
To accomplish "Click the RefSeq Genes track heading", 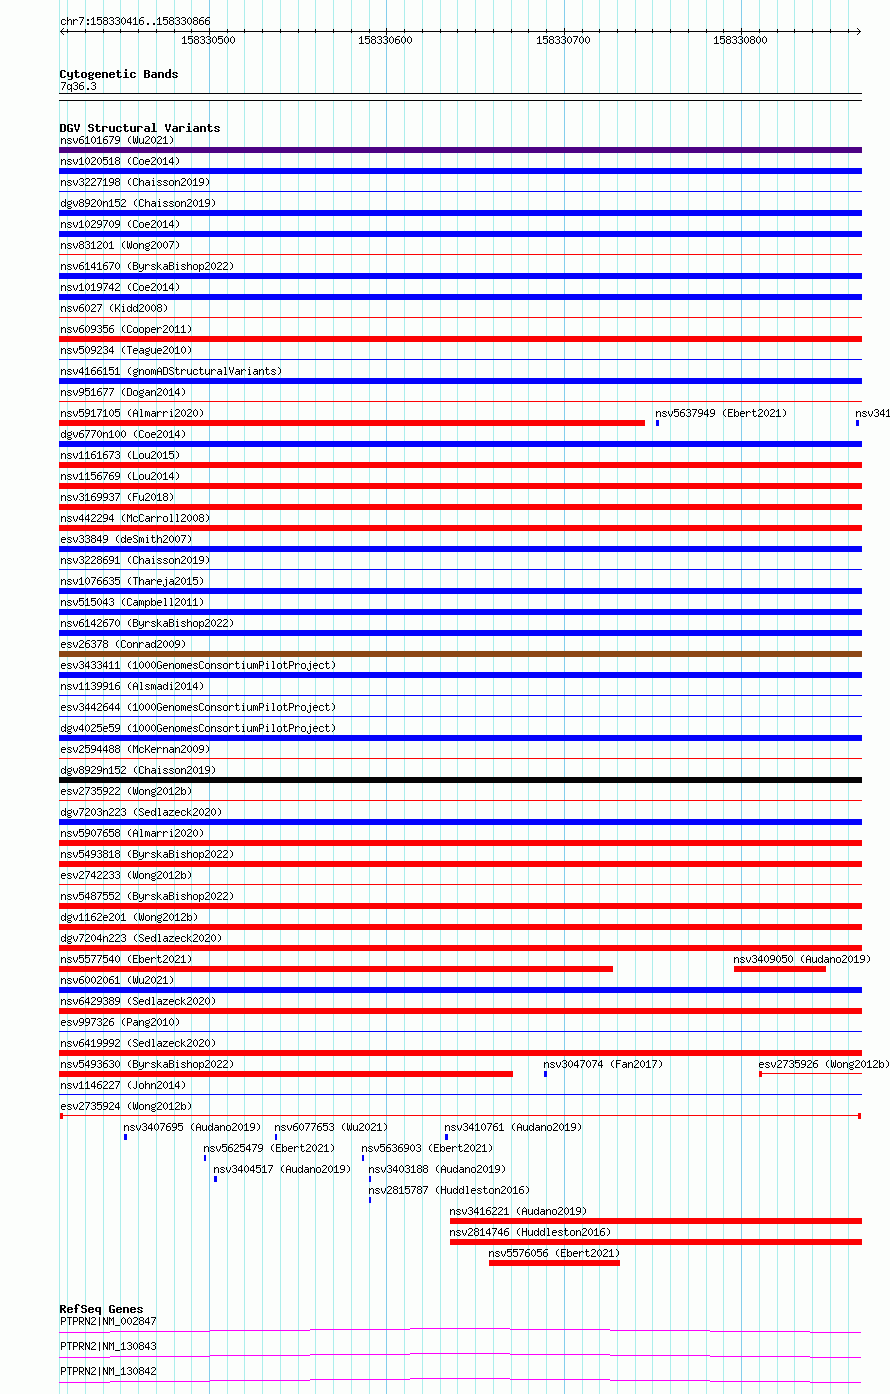I will [x=101, y=1309].
